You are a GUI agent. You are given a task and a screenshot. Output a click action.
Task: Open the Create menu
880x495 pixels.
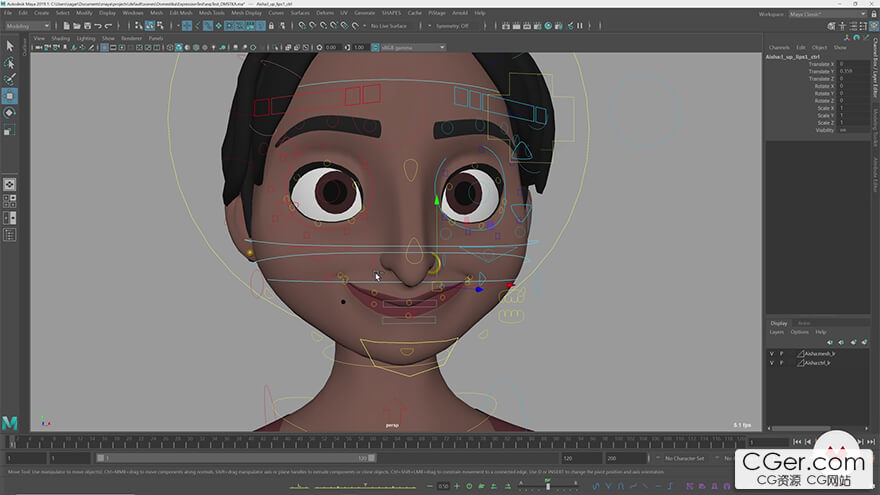point(42,13)
